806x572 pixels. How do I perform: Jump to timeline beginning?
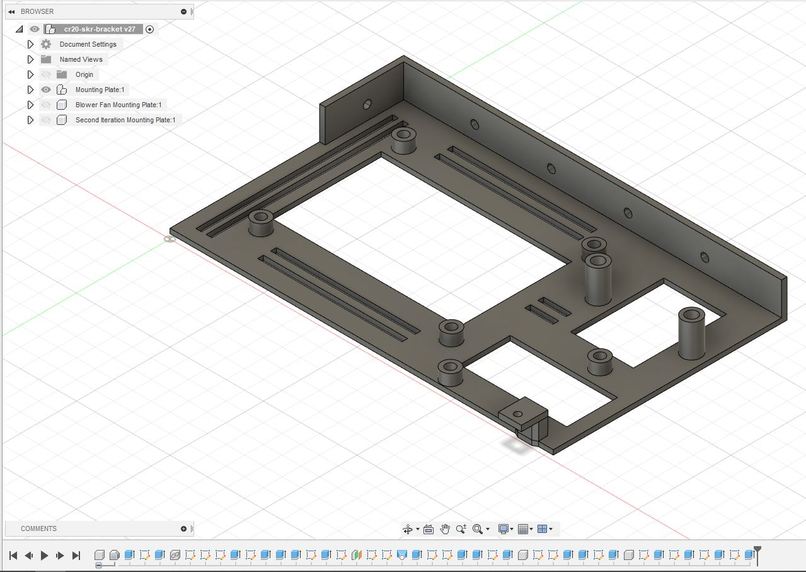13,555
